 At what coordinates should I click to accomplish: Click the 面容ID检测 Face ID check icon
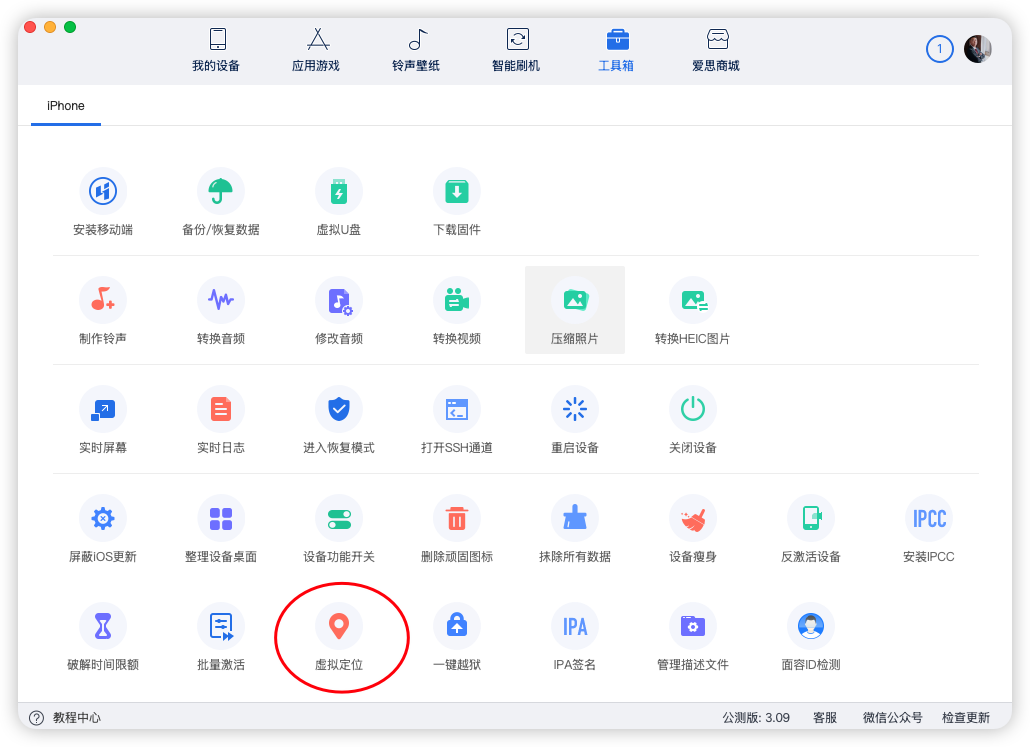click(811, 637)
